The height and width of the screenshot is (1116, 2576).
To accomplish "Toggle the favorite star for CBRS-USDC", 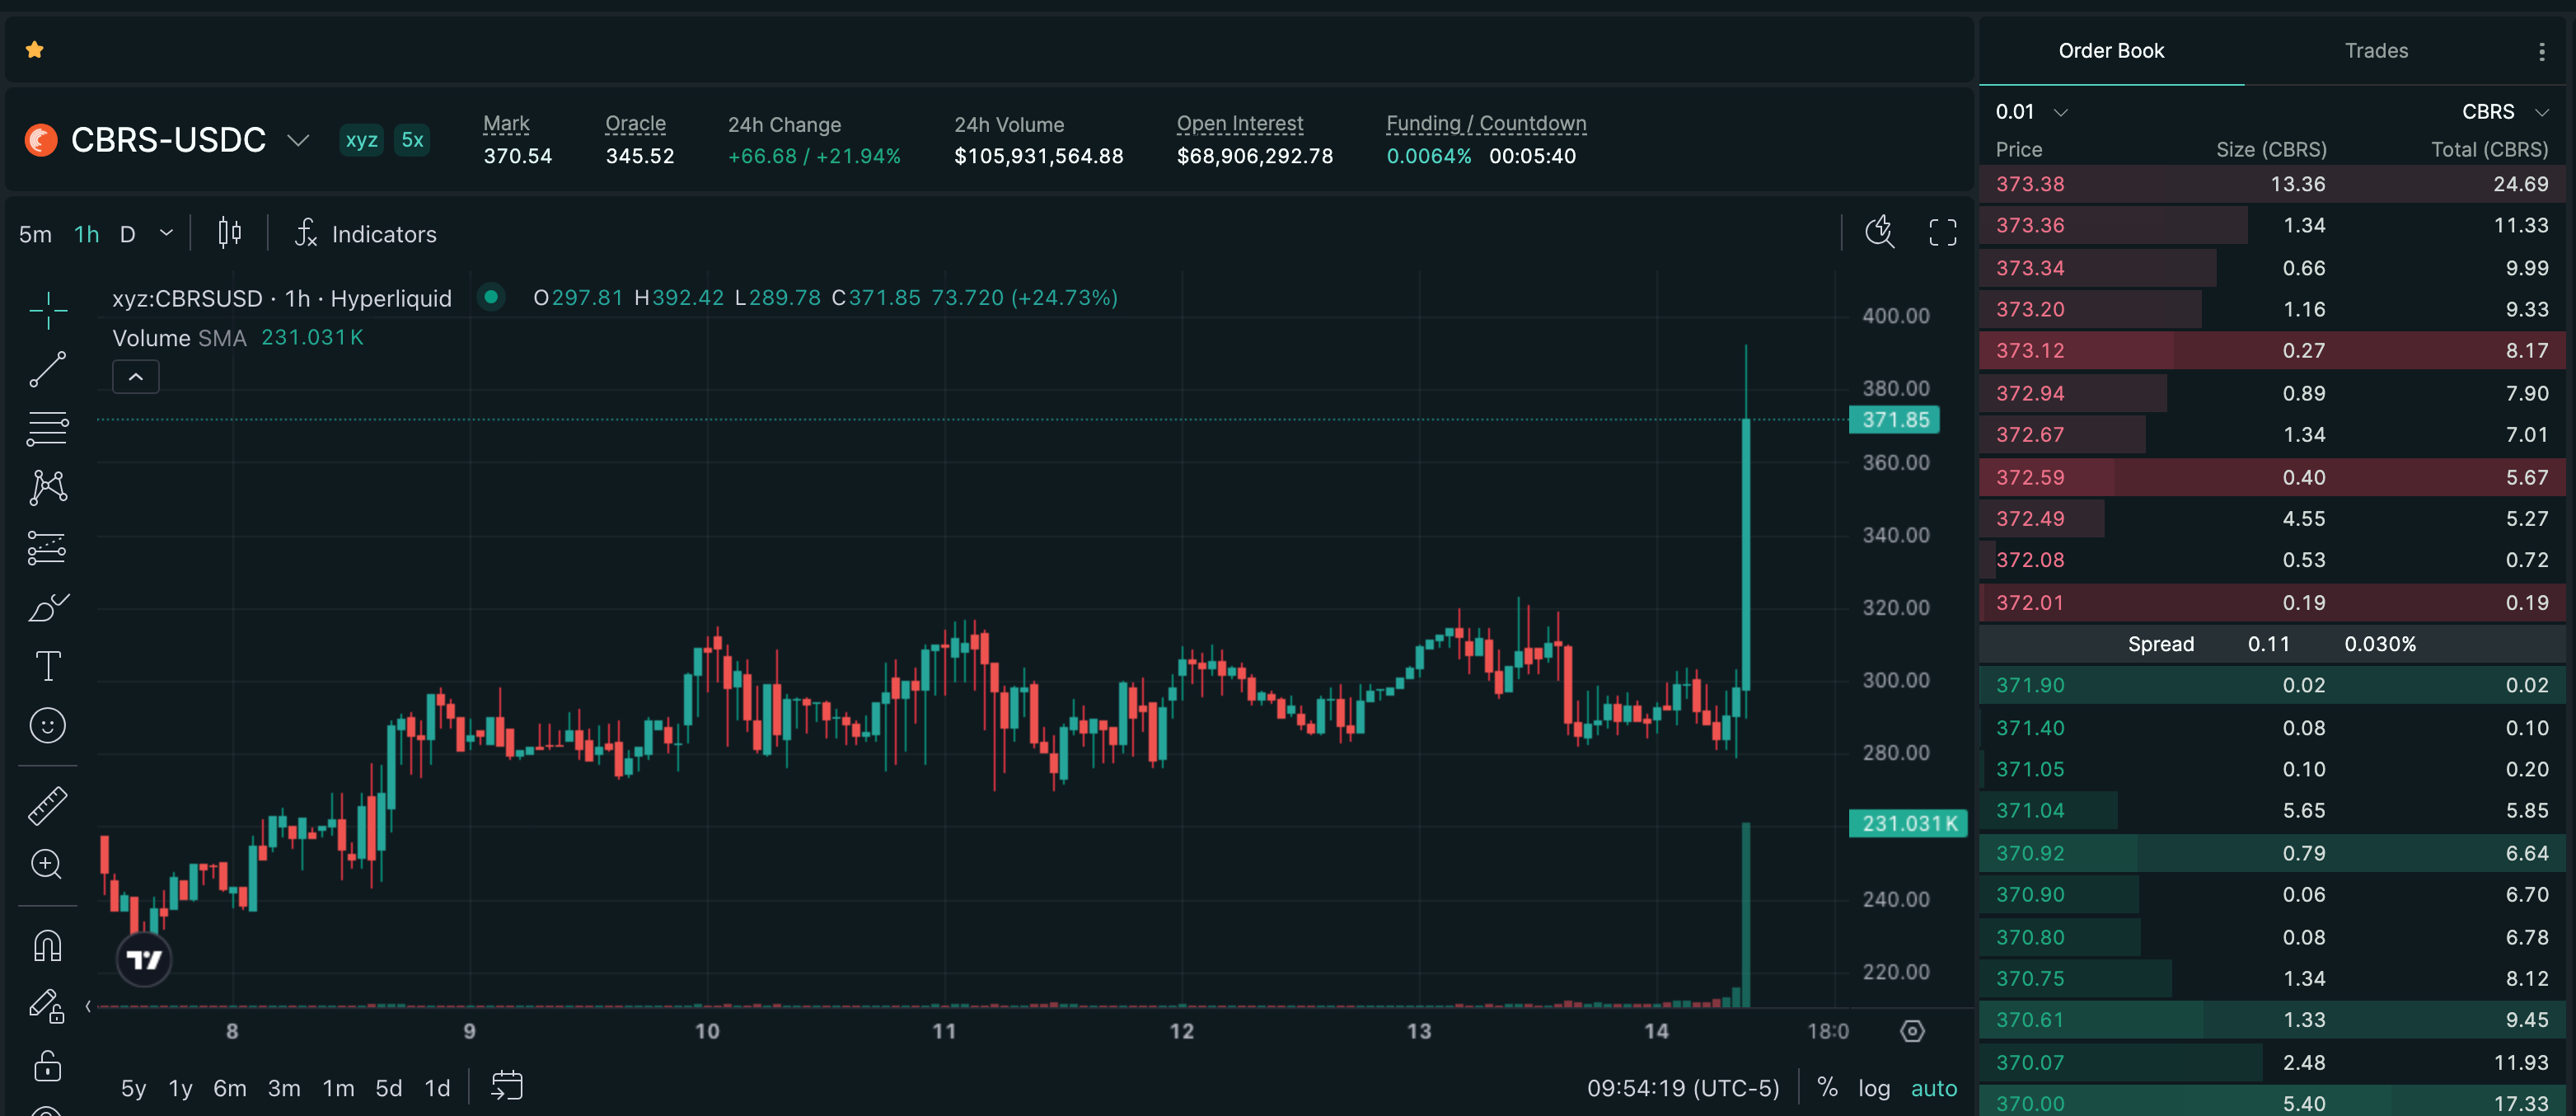I will tap(35, 49).
